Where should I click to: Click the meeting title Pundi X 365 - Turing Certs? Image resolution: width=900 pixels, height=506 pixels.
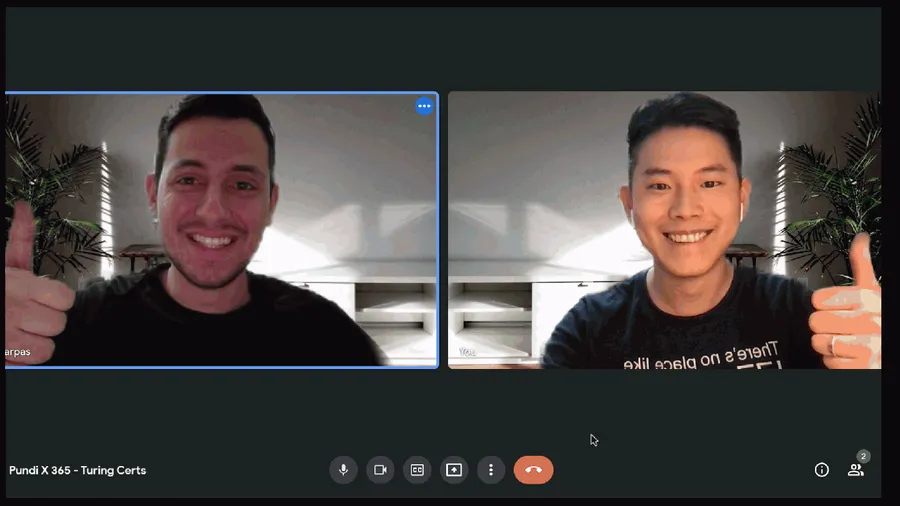tap(78, 471)
